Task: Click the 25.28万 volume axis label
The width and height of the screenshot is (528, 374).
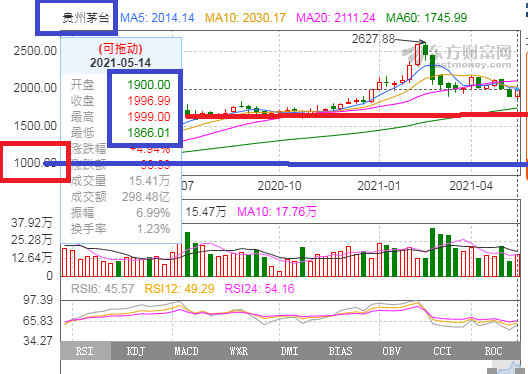Action: [32, 240]
